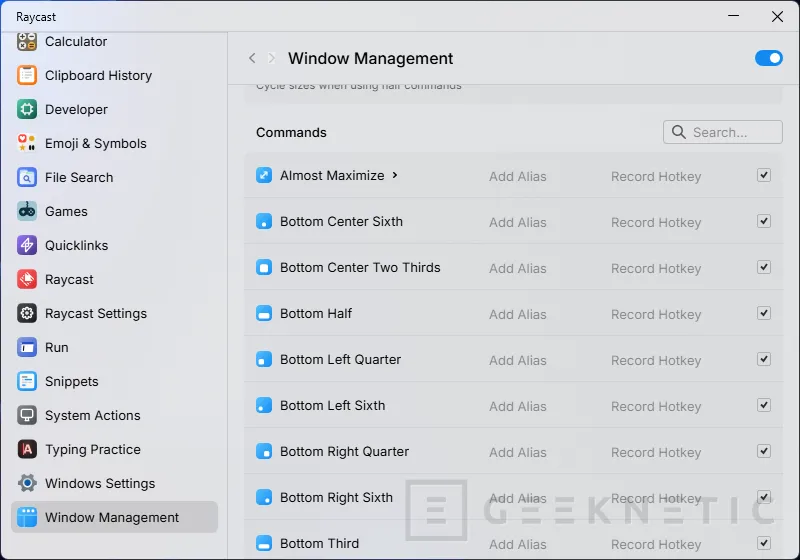The width and height of the screenshot is (800, 560).
Task: Click the Bottom Third command icon
Action: pos(264,543)
